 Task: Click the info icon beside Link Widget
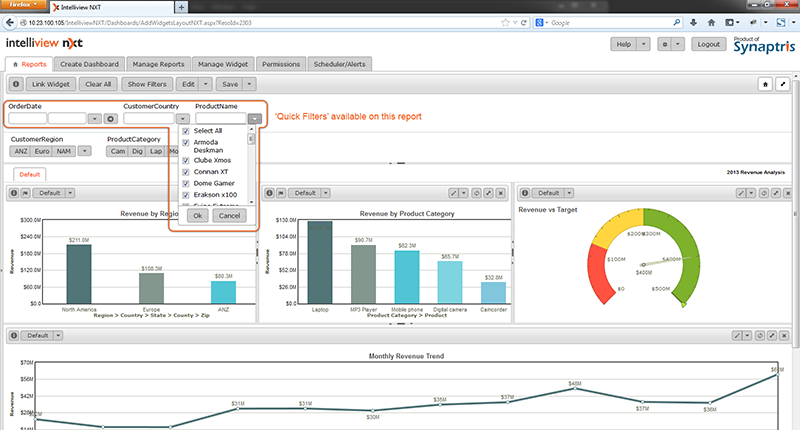(x=16, y=85)
